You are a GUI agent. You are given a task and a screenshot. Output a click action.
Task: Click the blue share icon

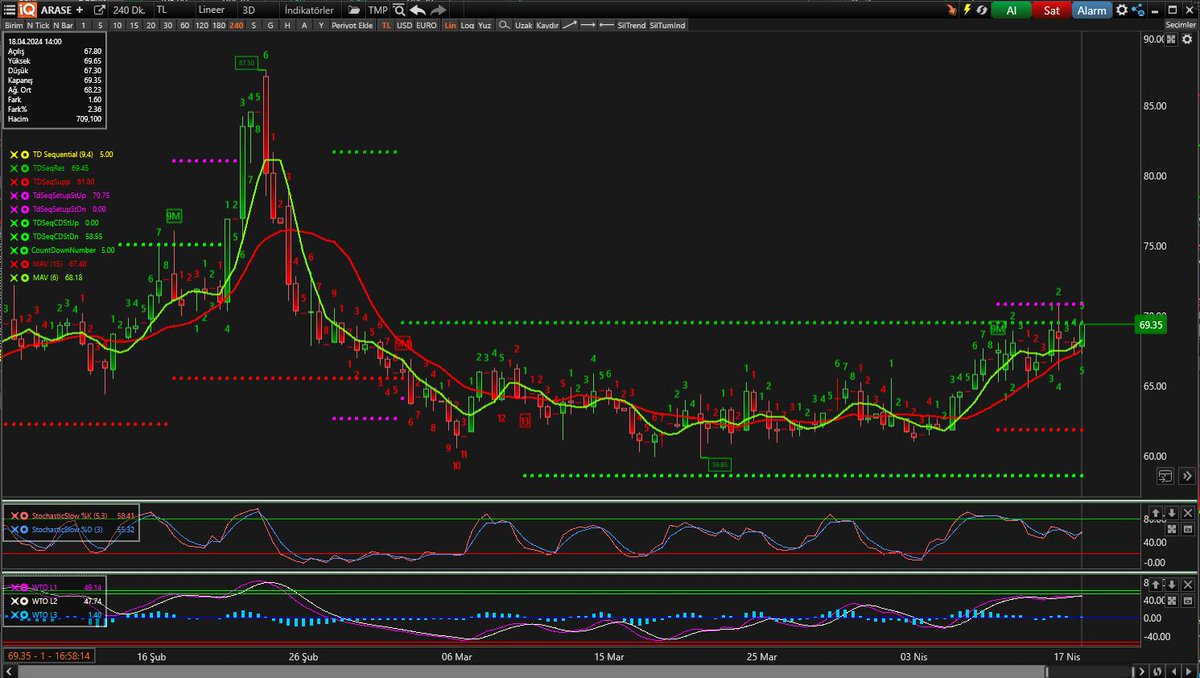click(x=1137, y=10)
